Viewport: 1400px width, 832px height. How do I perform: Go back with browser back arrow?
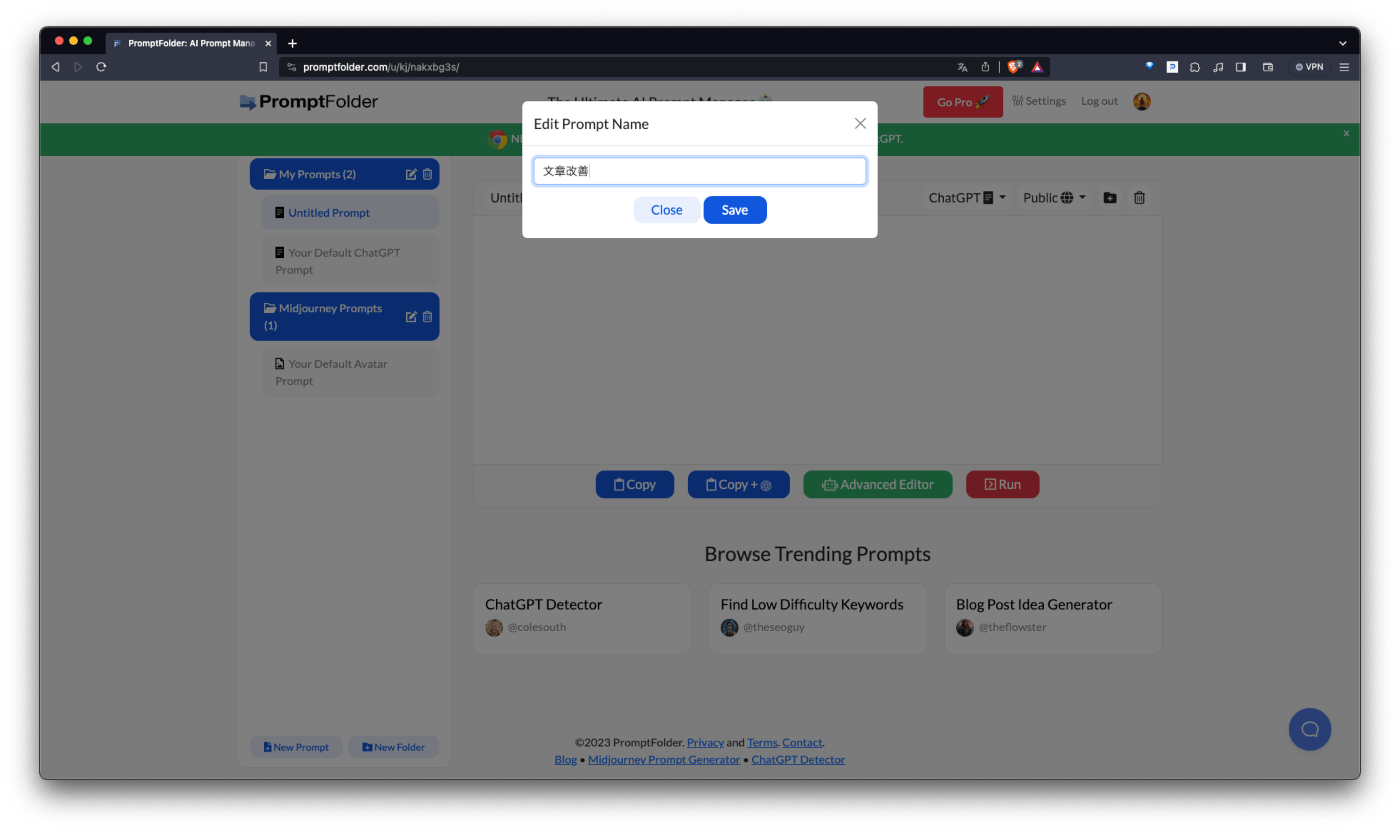(x=55, y=67)
